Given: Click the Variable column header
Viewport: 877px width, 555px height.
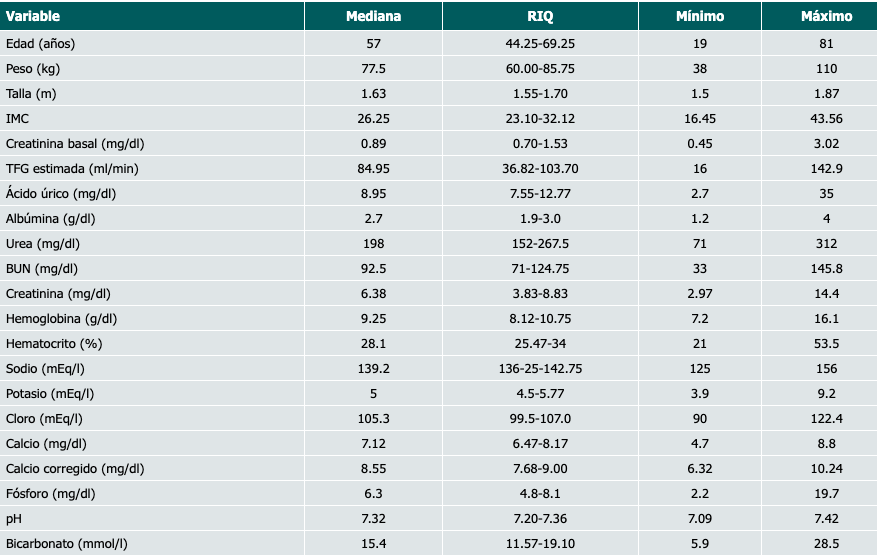Looking at the screenshot, I should pyautogui.click(x=33, y=17).
